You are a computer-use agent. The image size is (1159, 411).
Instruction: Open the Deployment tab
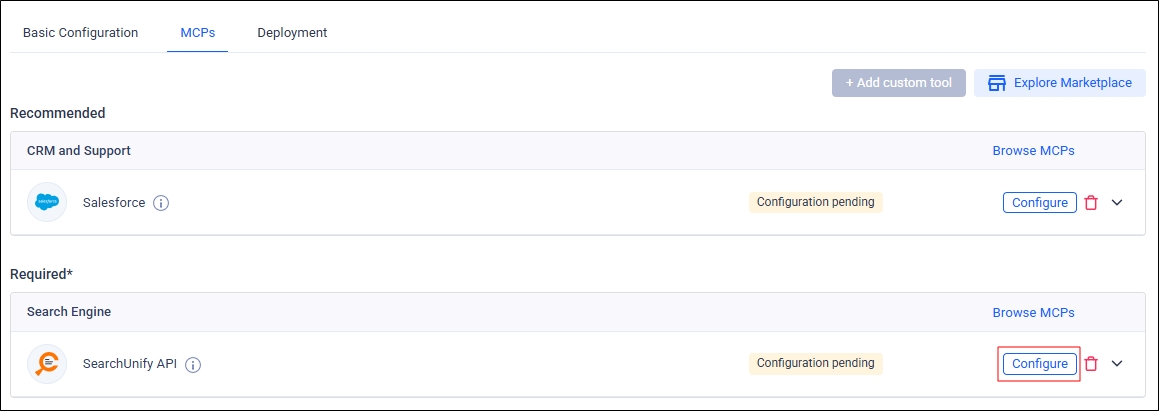click(292, 33)
